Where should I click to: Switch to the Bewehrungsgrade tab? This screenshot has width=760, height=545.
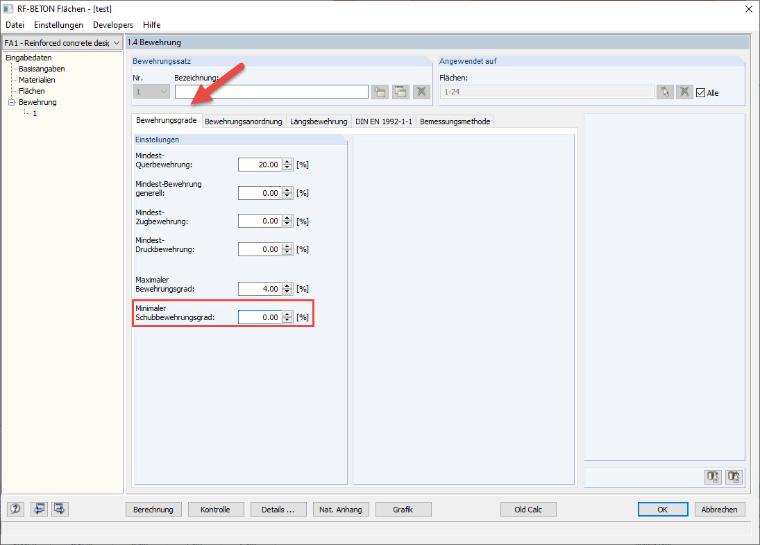pos(166,120)
